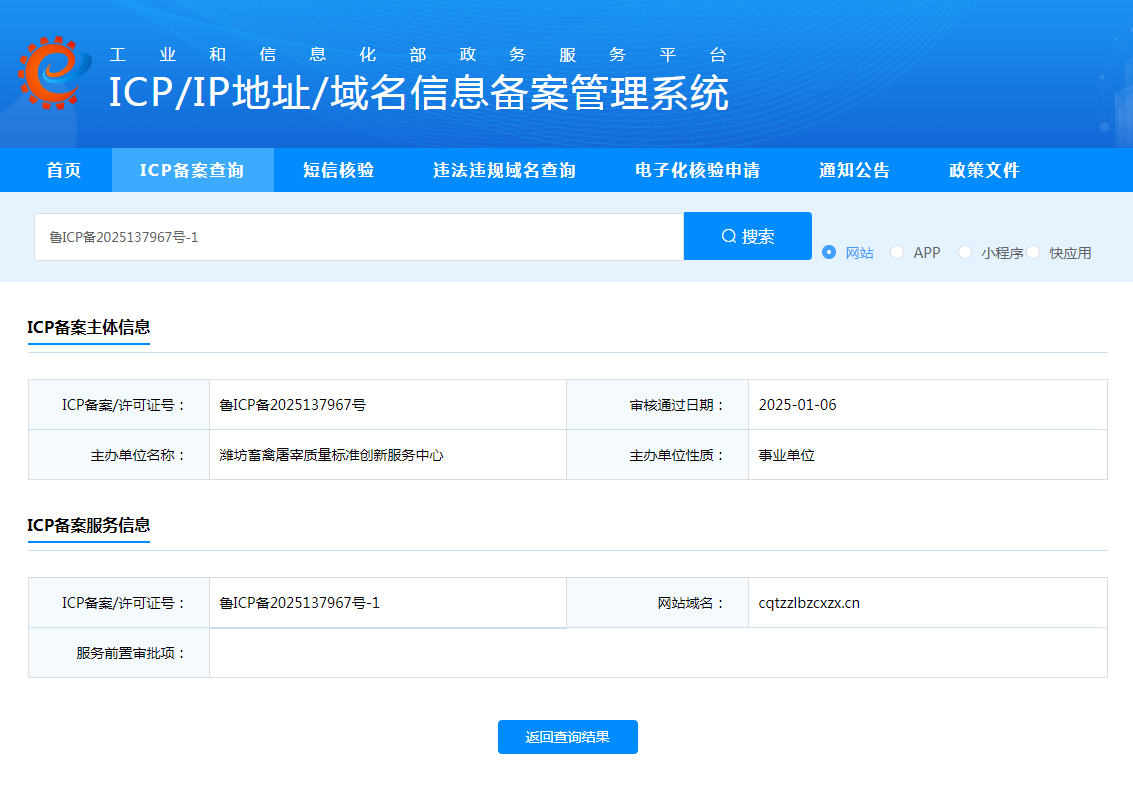Click the 返回查询结果 button
Screen dimensions: 1133x788
[x=568, y=737]
